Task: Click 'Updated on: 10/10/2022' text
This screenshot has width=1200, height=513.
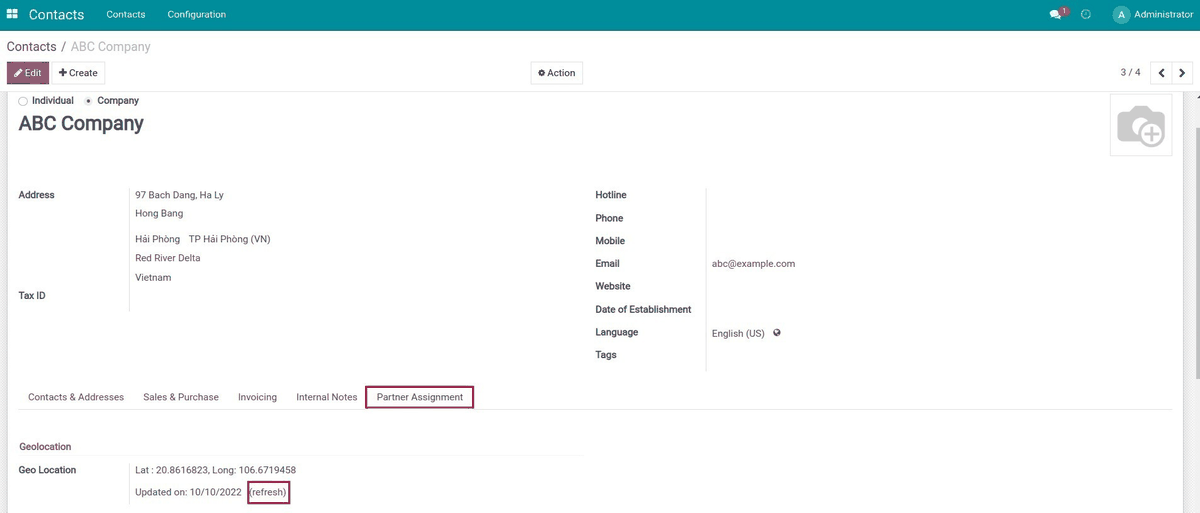Action: (x=188, y=492)
